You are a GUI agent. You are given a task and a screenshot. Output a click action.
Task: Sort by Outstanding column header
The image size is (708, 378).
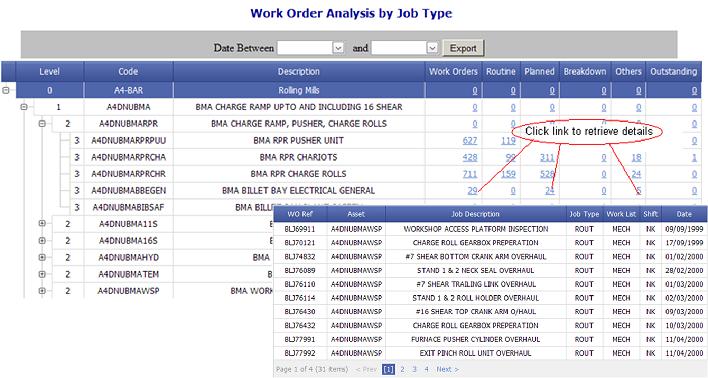tap(673, 71)
